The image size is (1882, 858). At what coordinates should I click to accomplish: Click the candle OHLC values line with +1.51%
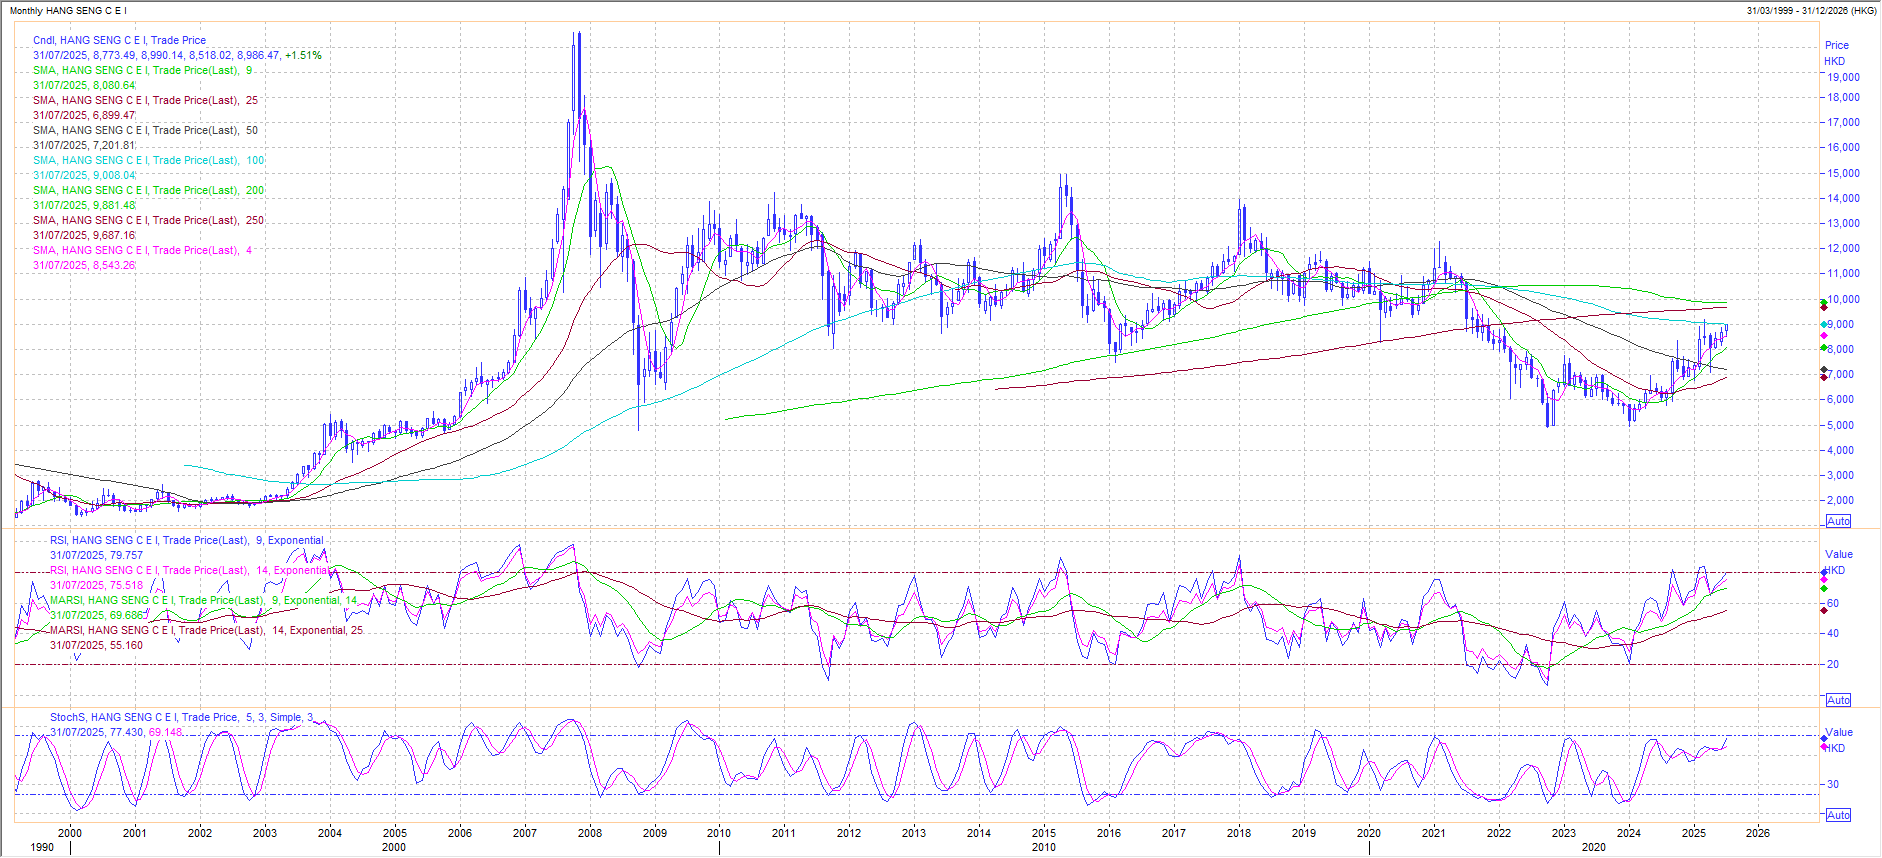(177, 56)
